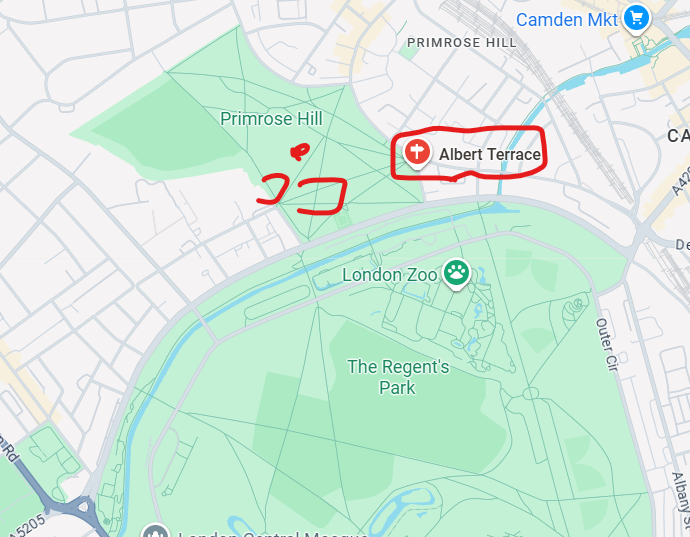Click the PRIMROSE HILL neighborhood label
Screen dimensions: 690x537
(462, 43)
